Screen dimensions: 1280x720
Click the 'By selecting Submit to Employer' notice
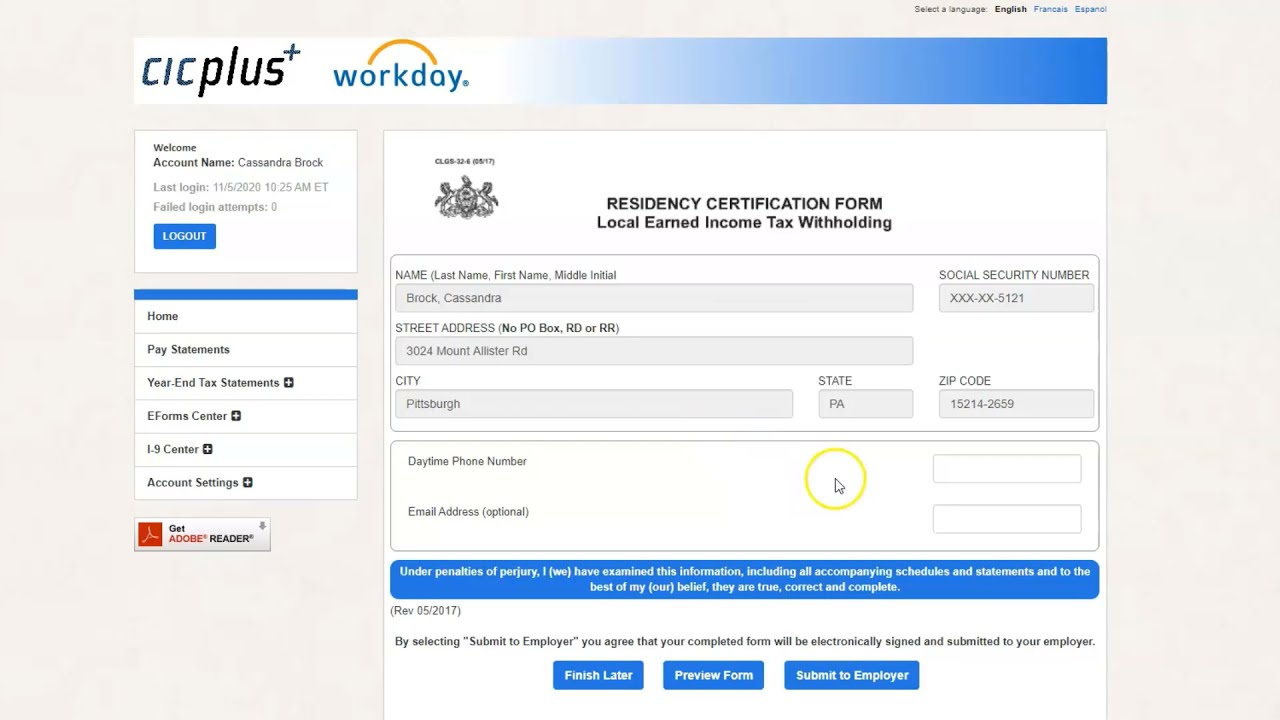[x=745, y=642]
